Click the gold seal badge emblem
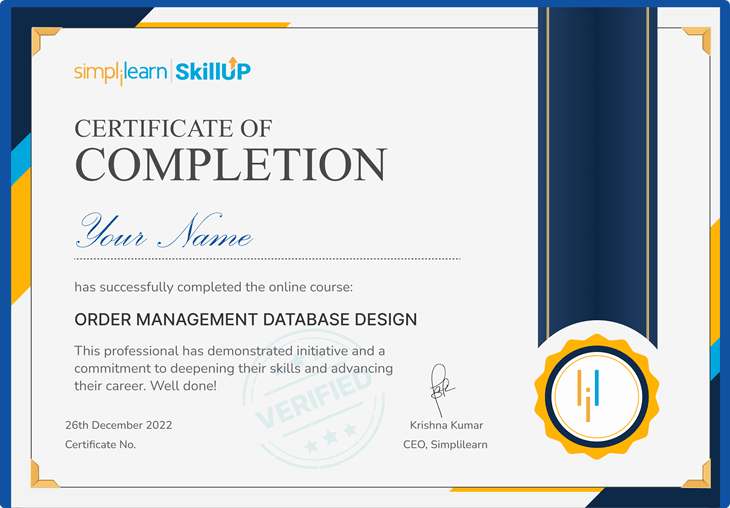The width and height of the screenshot is (730, 508). point(596,396)
